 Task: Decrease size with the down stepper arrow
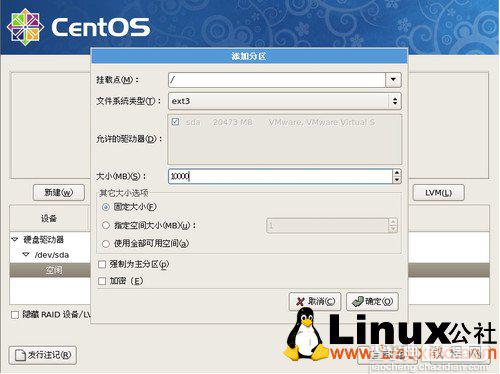(x=397, y=180)
